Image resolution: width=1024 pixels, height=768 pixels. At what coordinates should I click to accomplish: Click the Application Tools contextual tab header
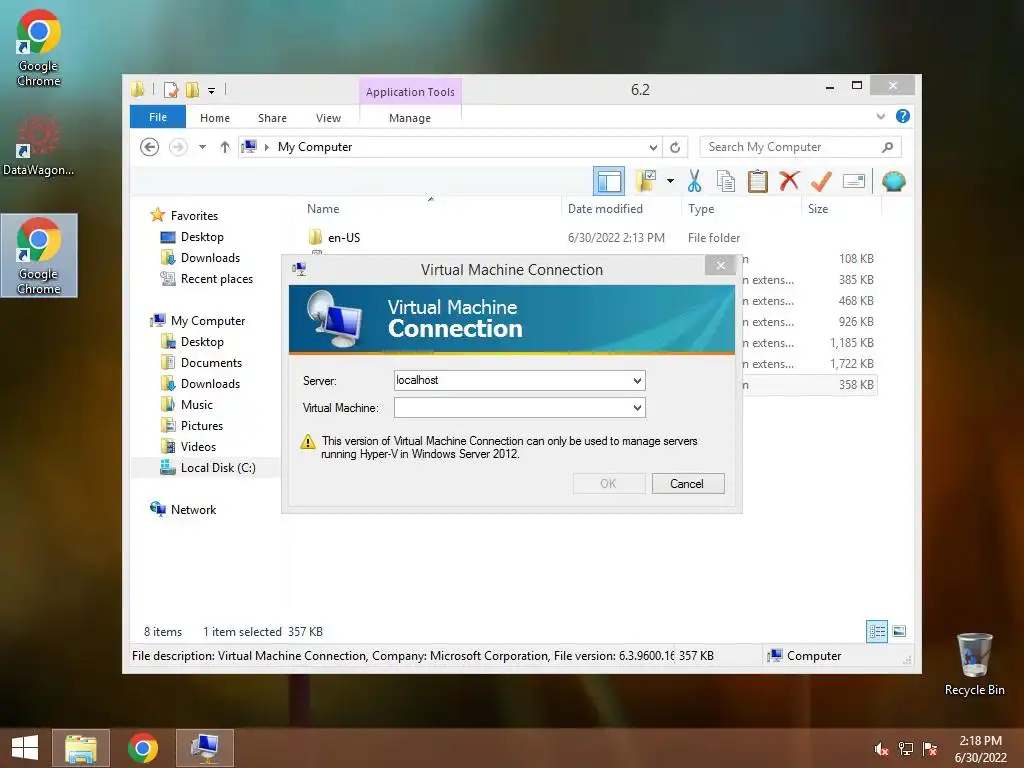coord(410,92)
